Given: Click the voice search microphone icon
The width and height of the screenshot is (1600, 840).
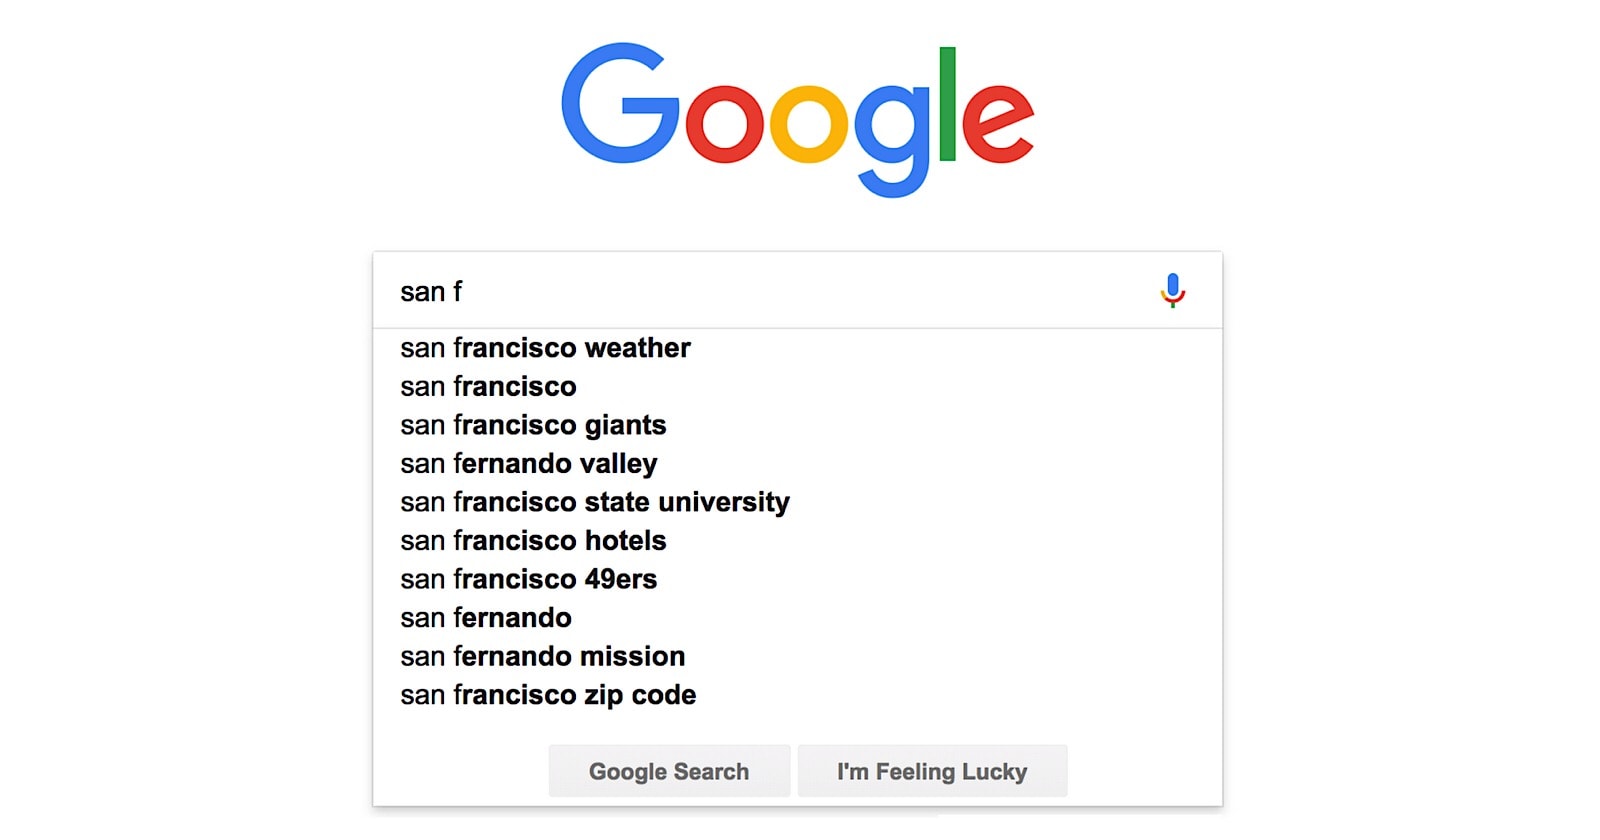Looking at the screenshot, I should click(1172, 291).
